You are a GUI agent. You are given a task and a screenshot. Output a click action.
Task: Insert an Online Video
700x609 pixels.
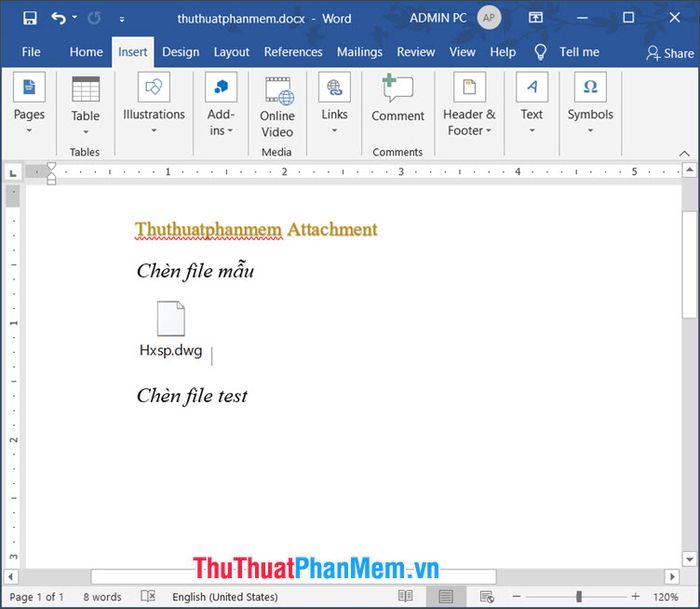pos(277,107)
